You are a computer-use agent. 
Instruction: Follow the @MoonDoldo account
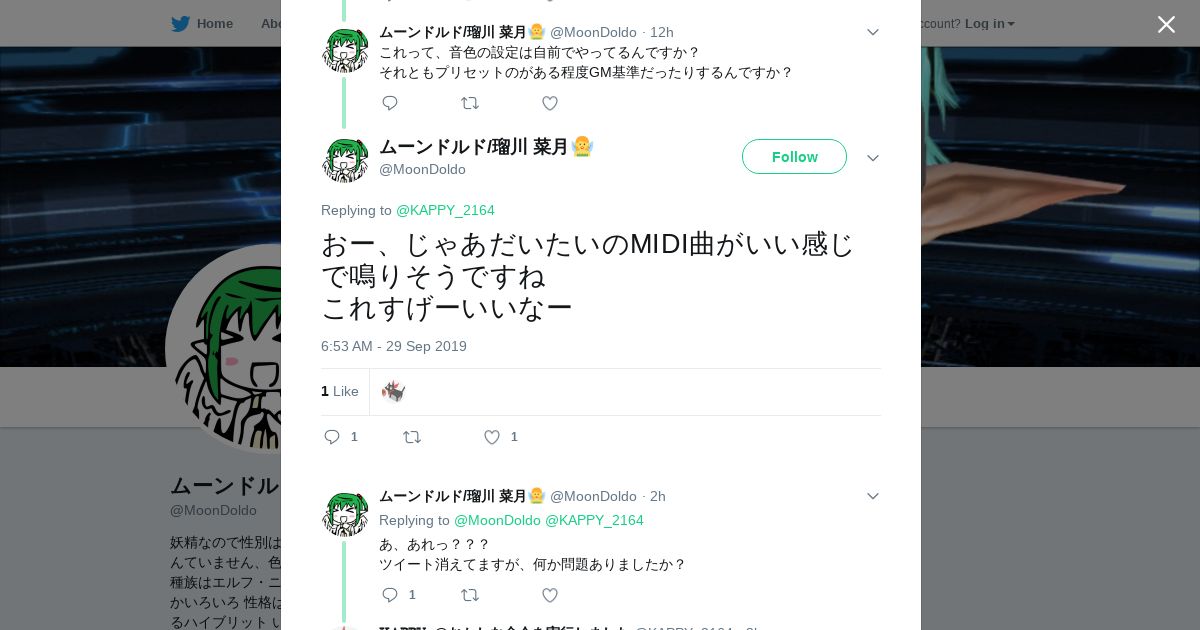click(x=794, y=157)
